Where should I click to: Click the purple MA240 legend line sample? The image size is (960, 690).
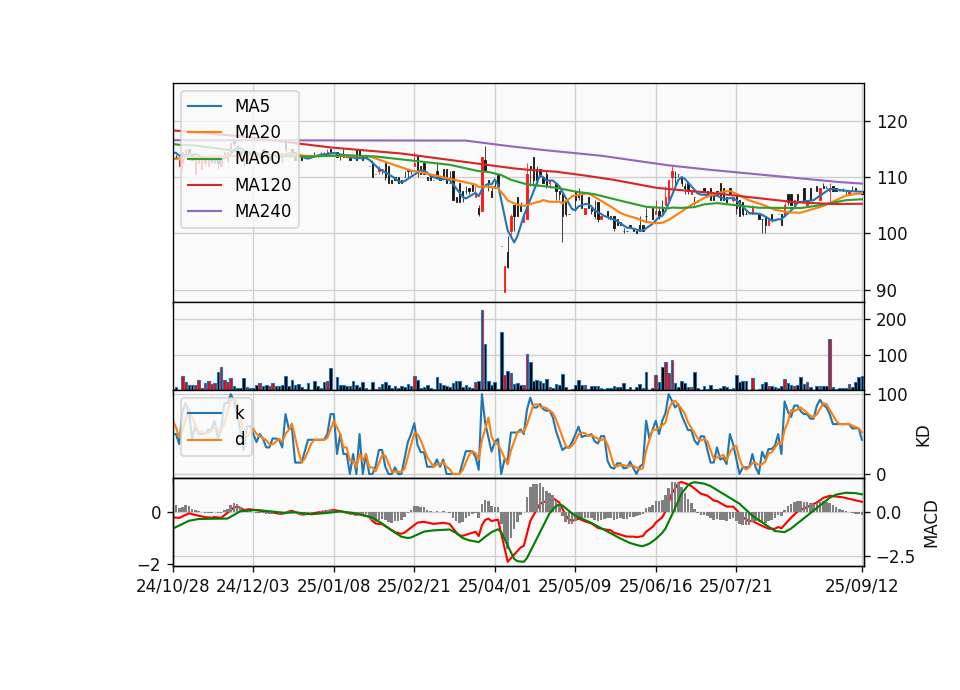click(204, 211)
